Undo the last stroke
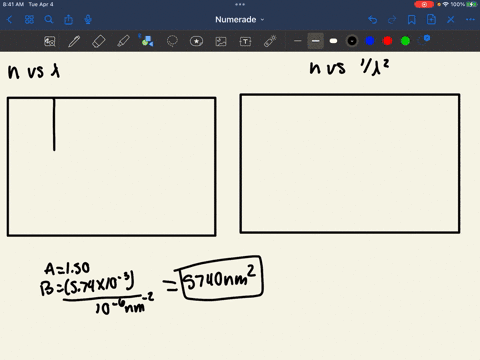 point(373,20)
